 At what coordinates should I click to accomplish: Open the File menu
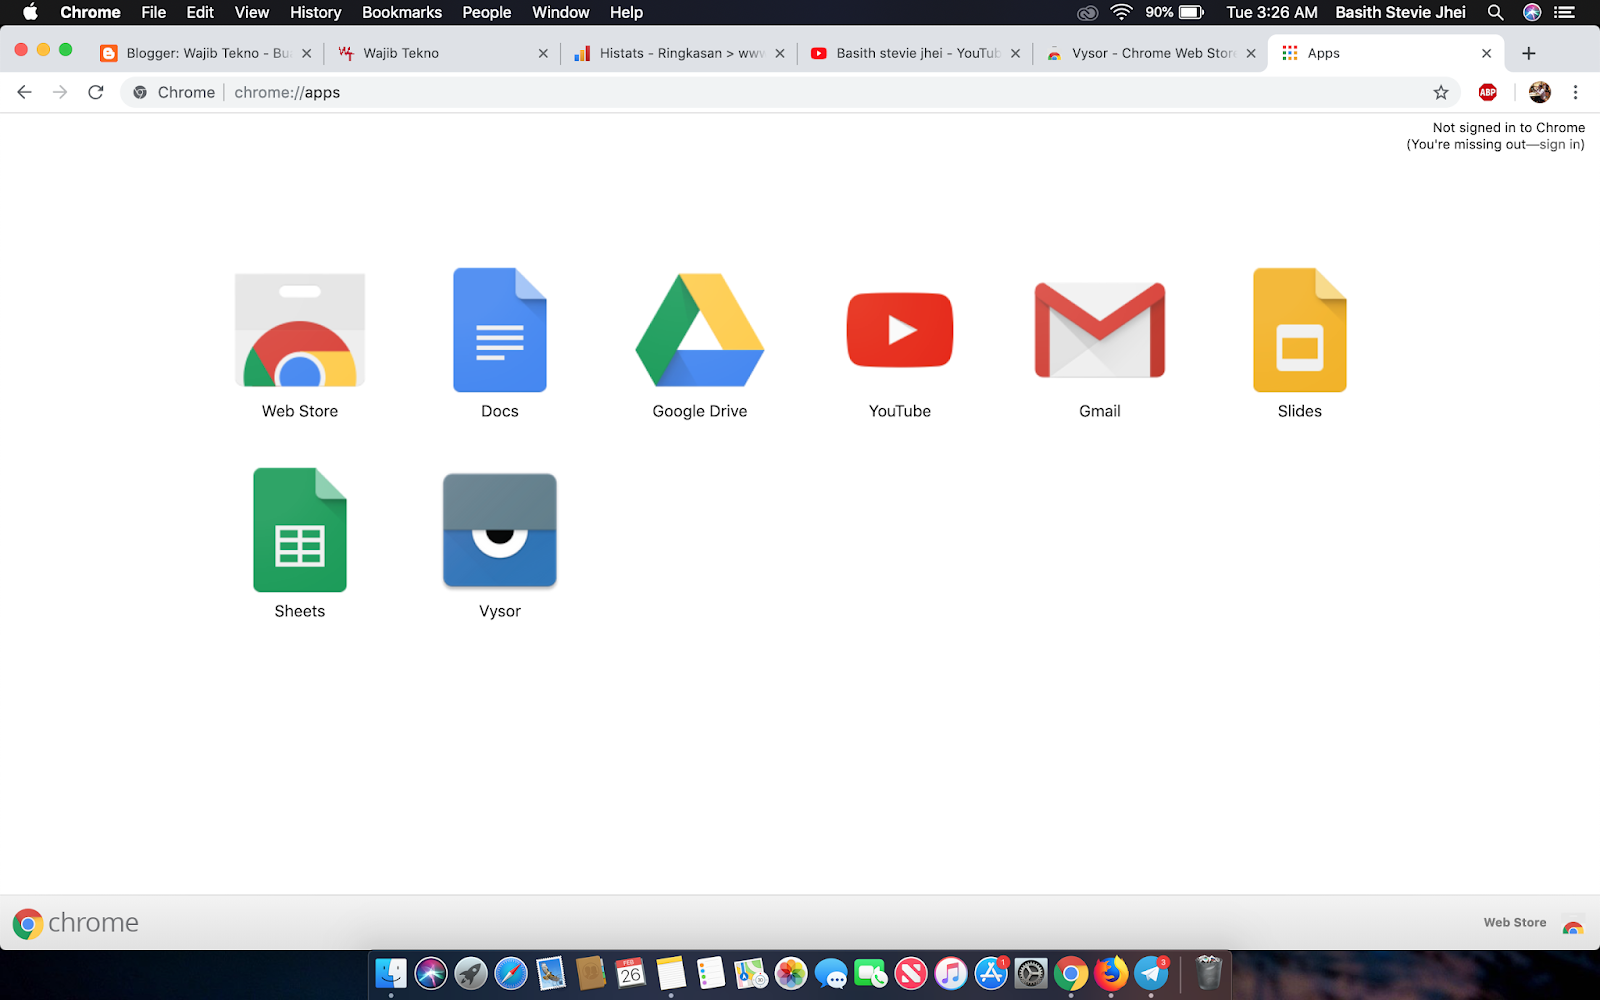pyautogui.click(x=153, y=12)
